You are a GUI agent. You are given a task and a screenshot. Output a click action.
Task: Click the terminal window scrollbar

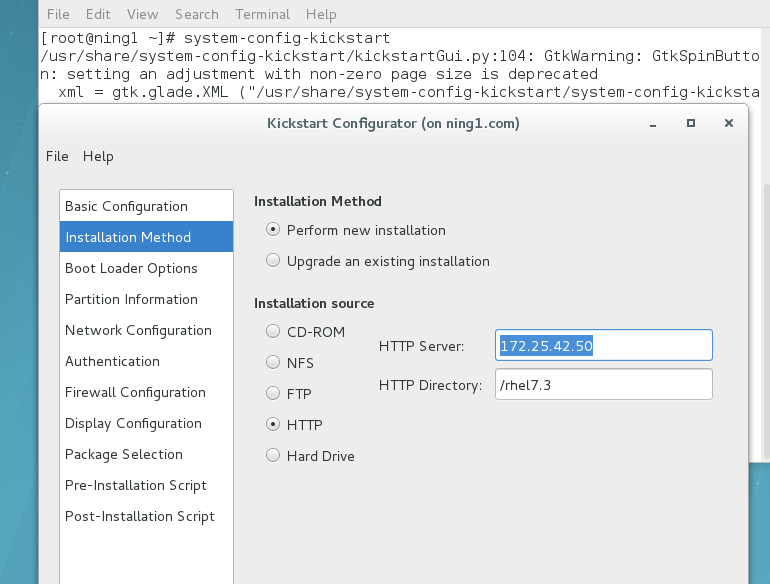[767, 322]
